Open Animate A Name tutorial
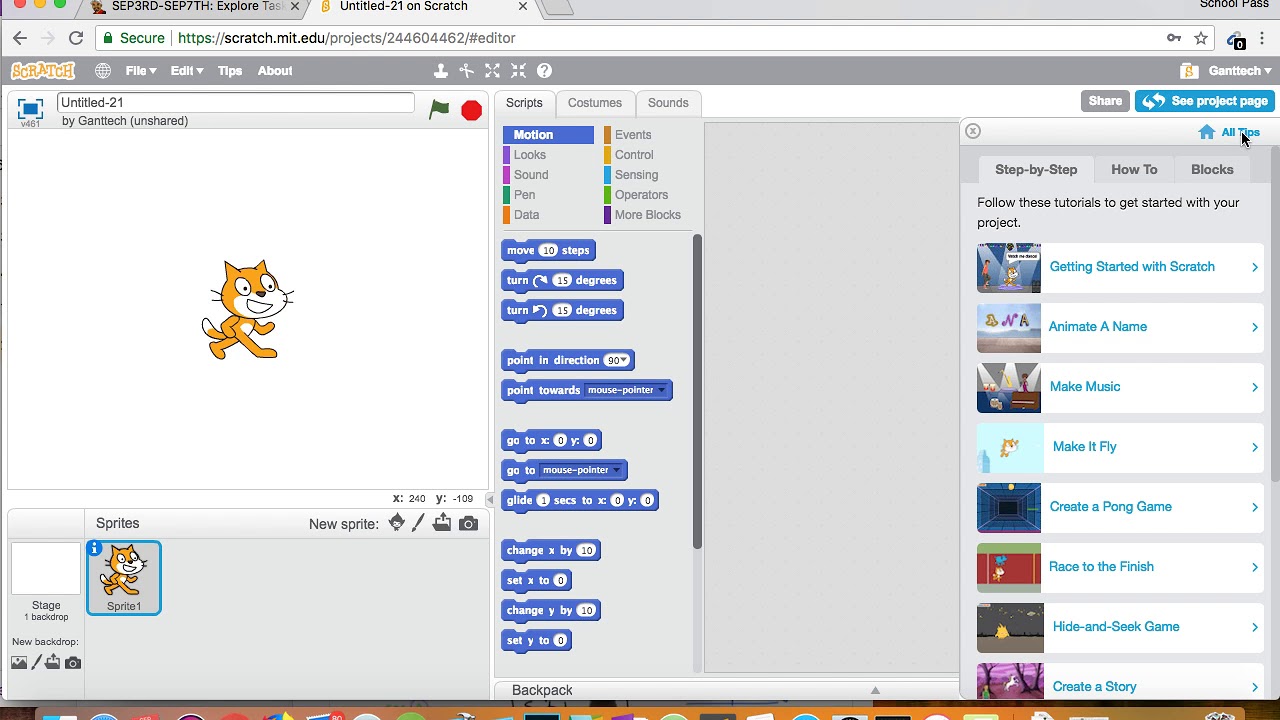The image size is (1280, 720). (1120, 327)
